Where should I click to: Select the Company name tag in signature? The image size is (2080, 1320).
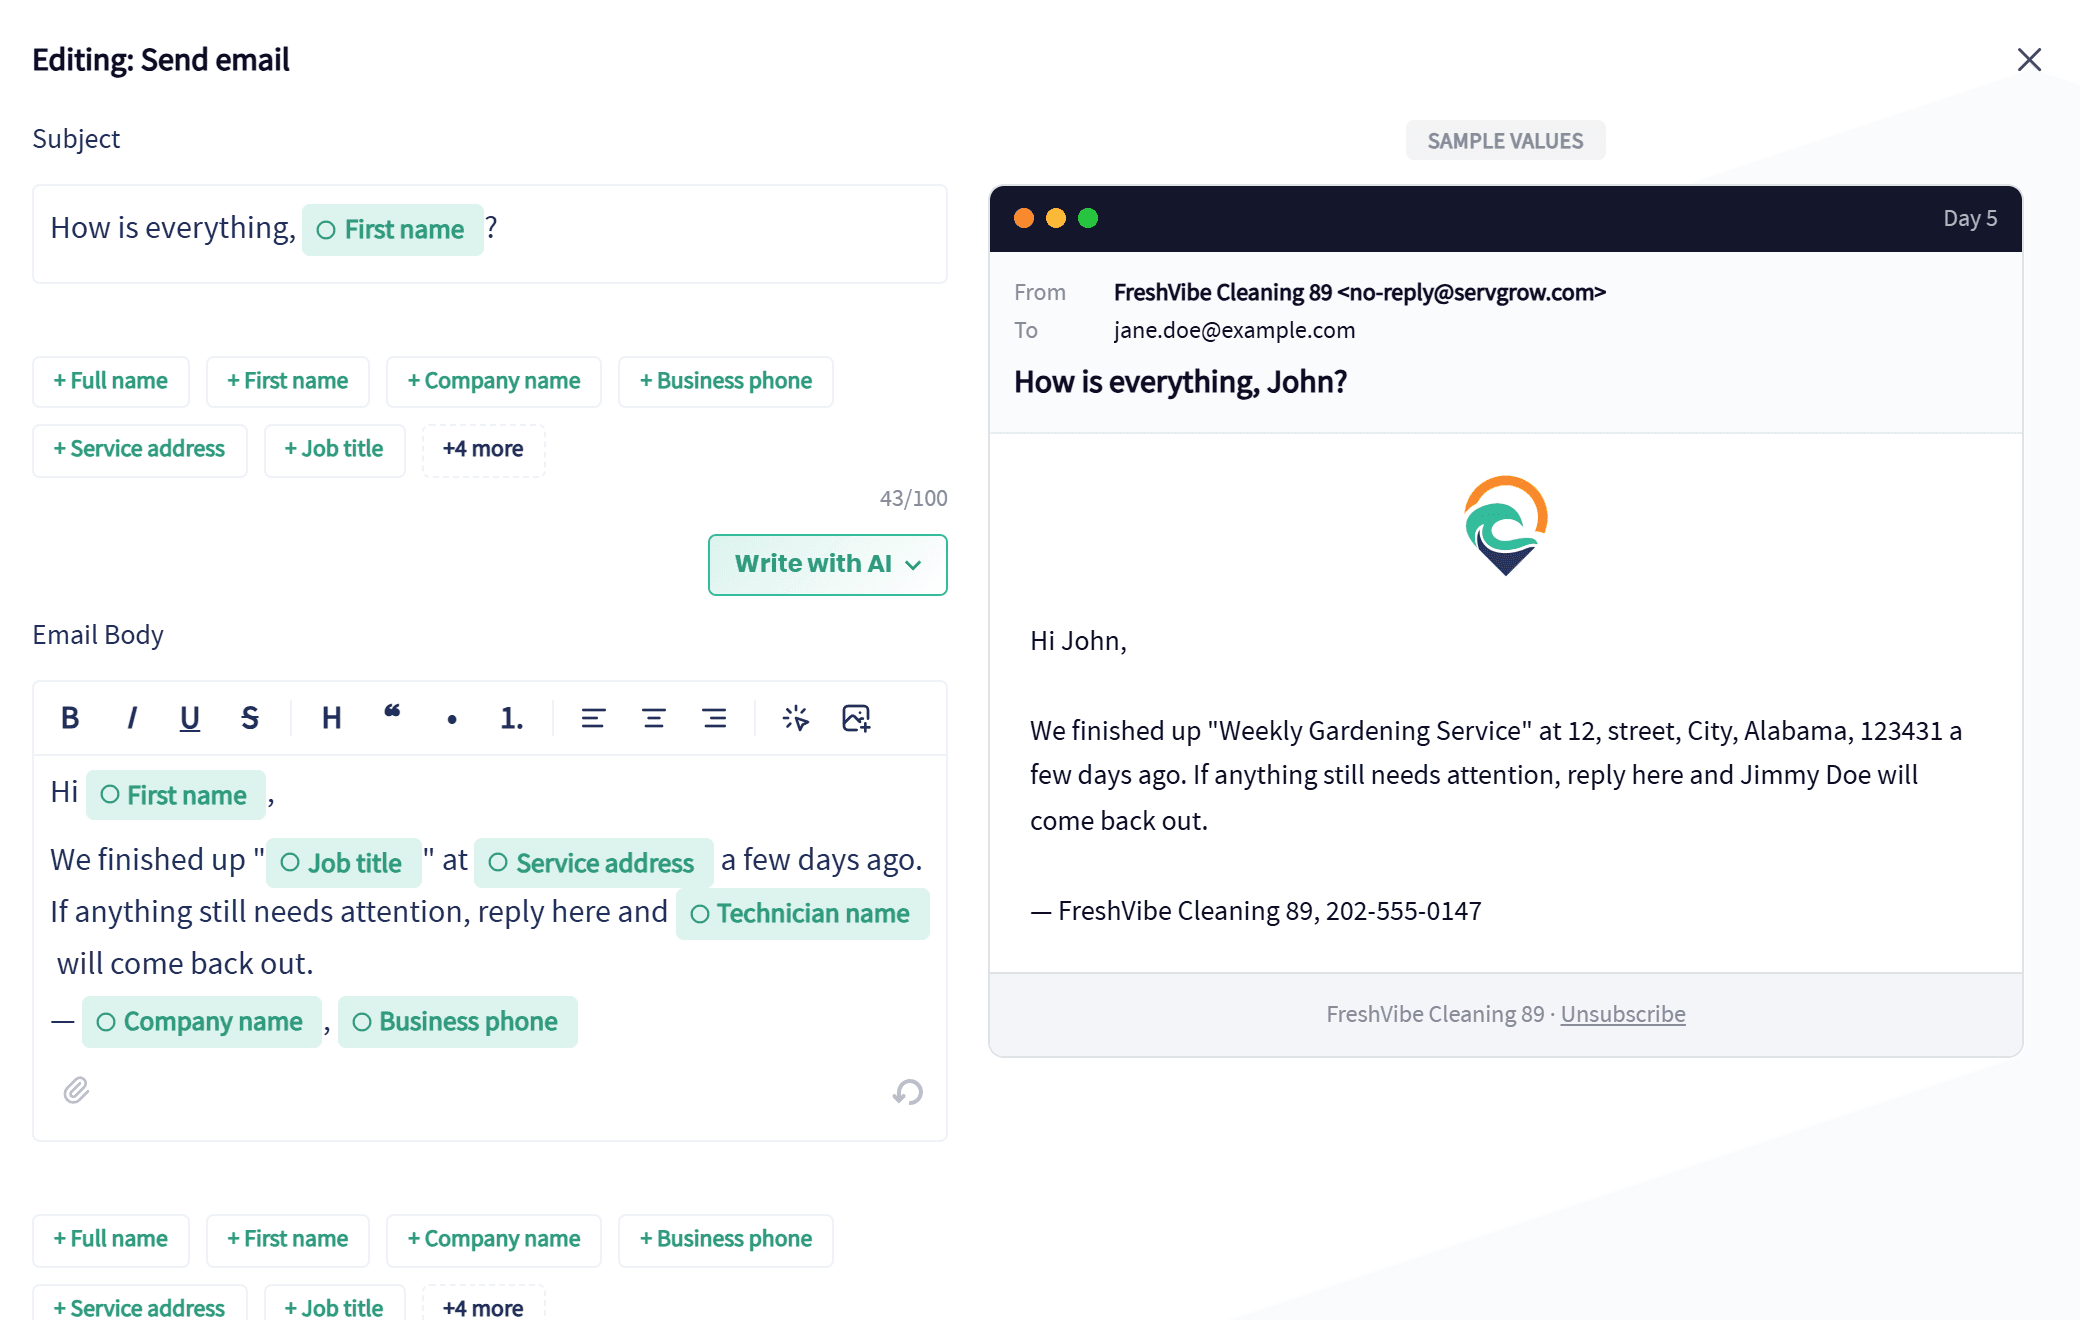[x=202, y=1022]
